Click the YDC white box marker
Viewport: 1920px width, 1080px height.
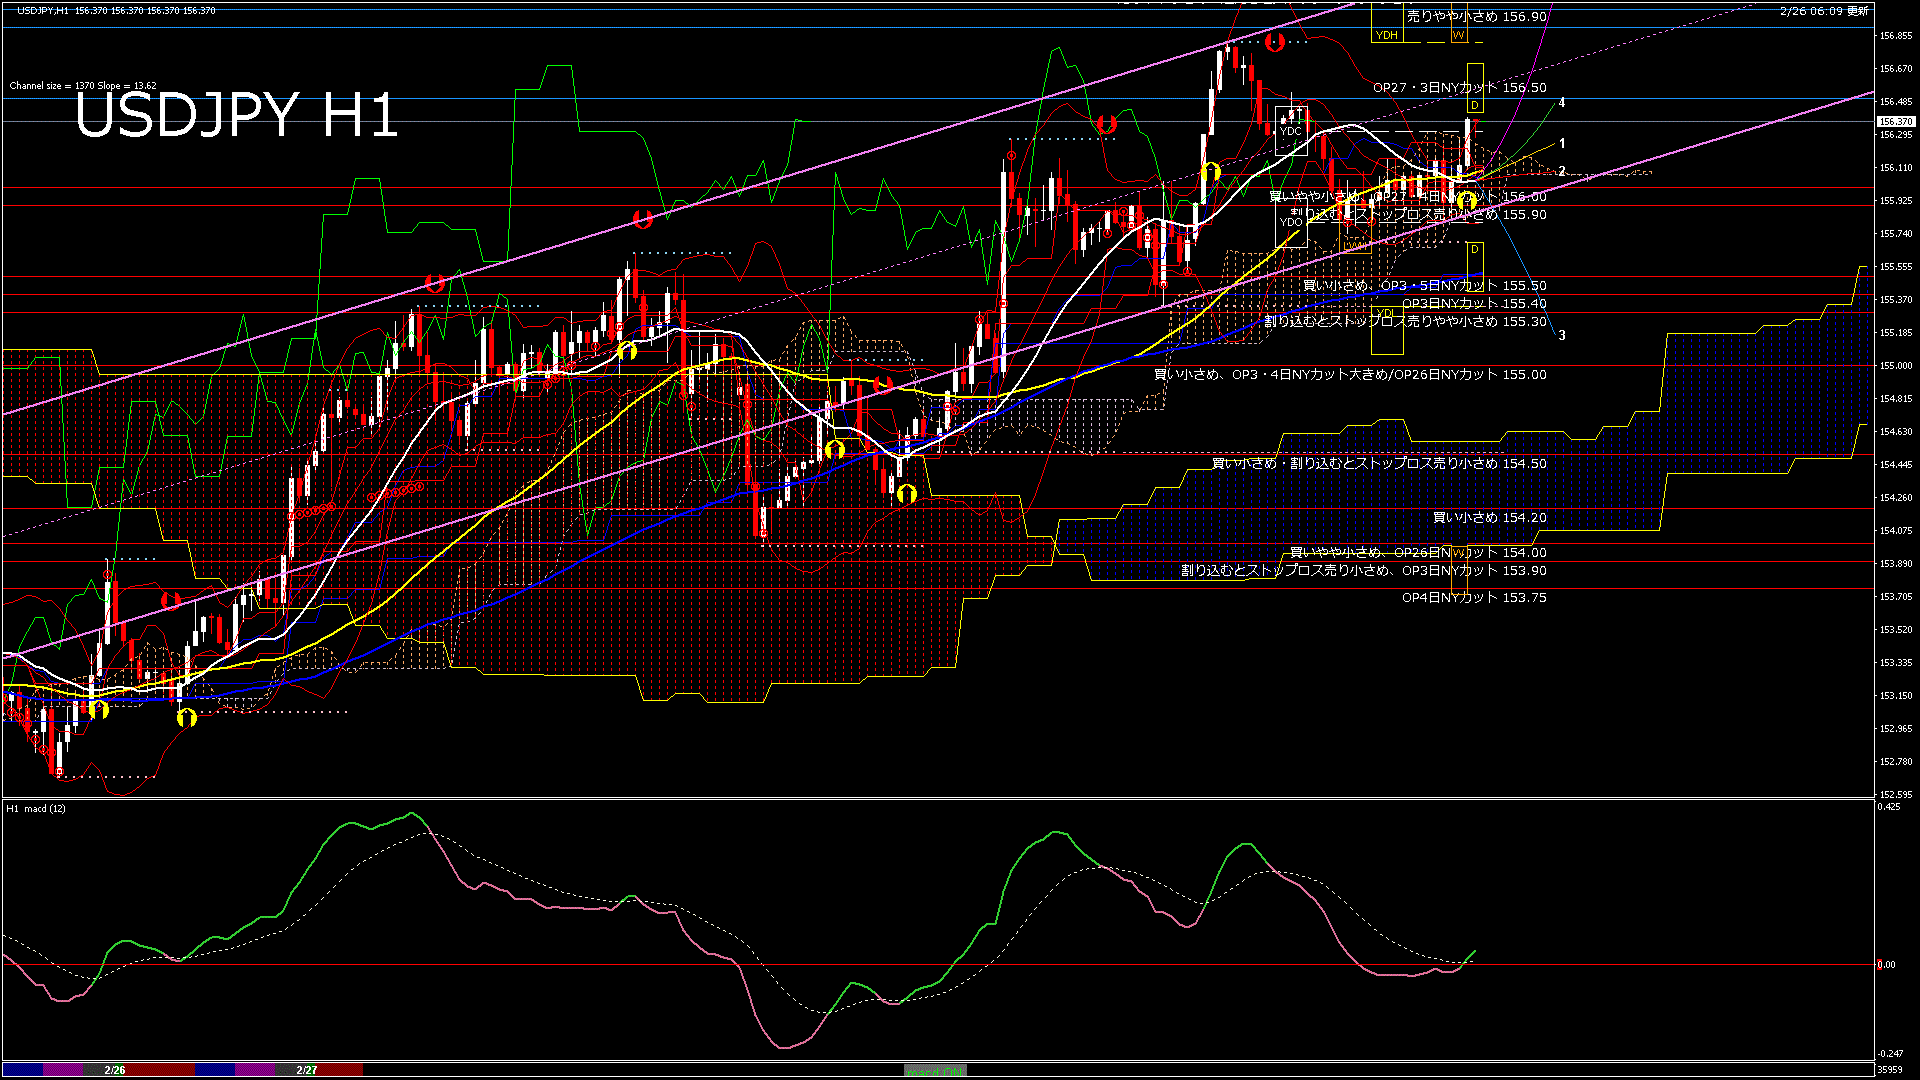[1290, 131]
